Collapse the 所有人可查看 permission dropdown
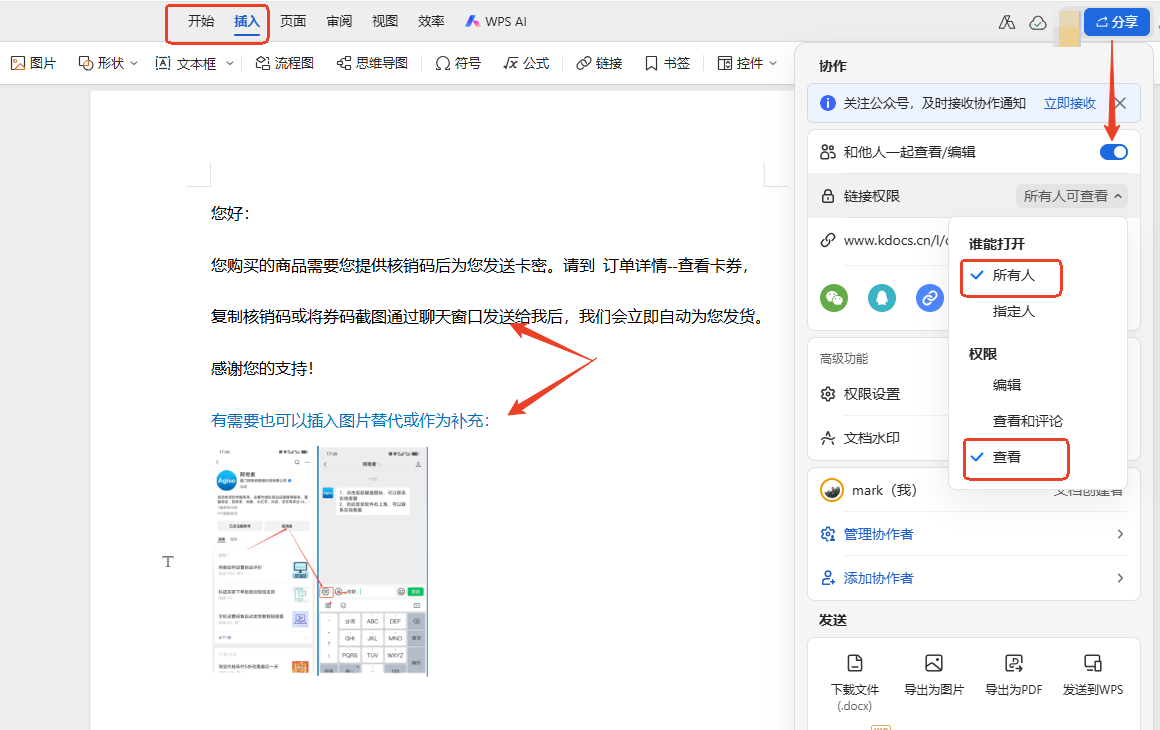This screenshot has width=1160, height=730. point(1072,196)
